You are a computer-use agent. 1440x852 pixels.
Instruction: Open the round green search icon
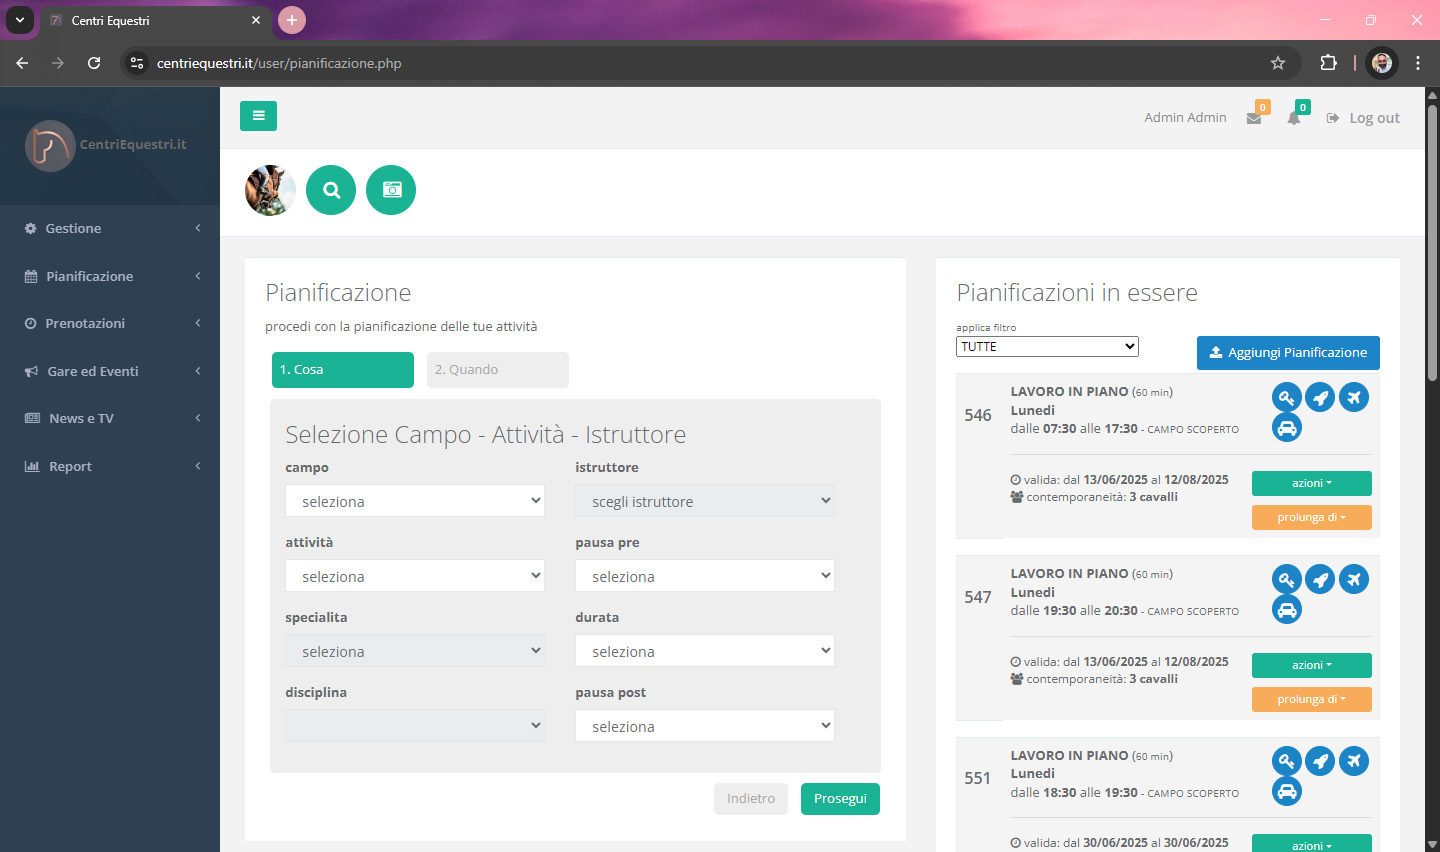(x=331, y=190)
